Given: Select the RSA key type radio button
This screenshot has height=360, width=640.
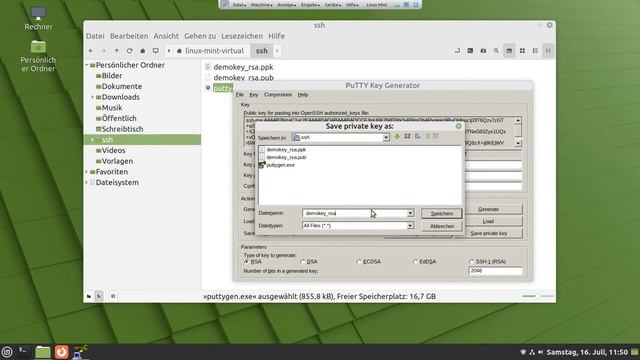Looking at the screenshot, I should coord(247,261).
